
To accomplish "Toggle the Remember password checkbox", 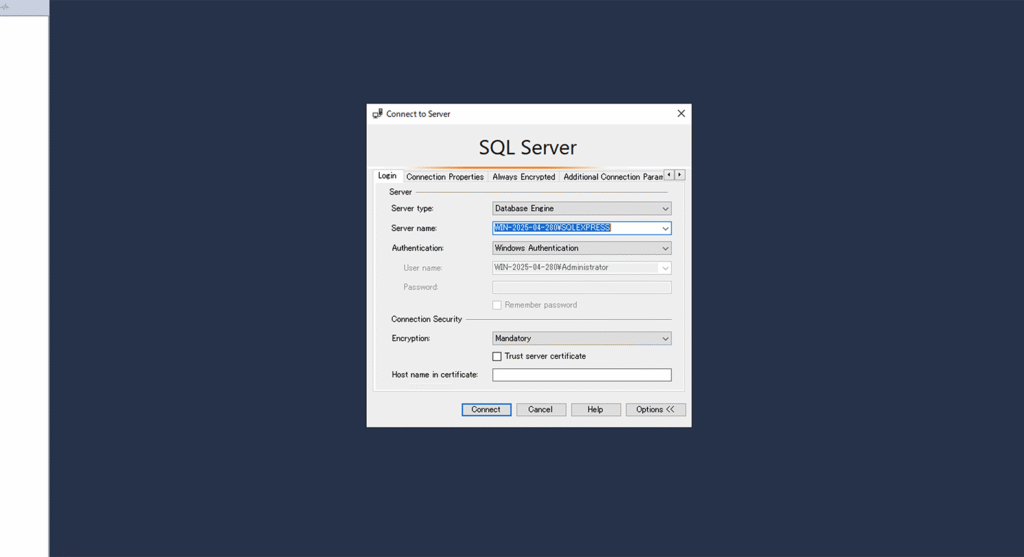I will click(x=497, y=305).
